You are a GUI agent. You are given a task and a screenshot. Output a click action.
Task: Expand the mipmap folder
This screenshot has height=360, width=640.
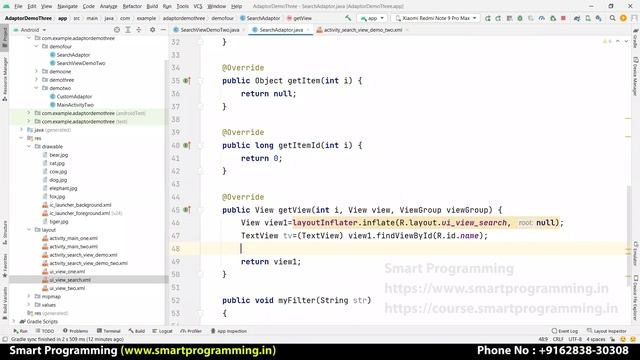coord(29,296)
